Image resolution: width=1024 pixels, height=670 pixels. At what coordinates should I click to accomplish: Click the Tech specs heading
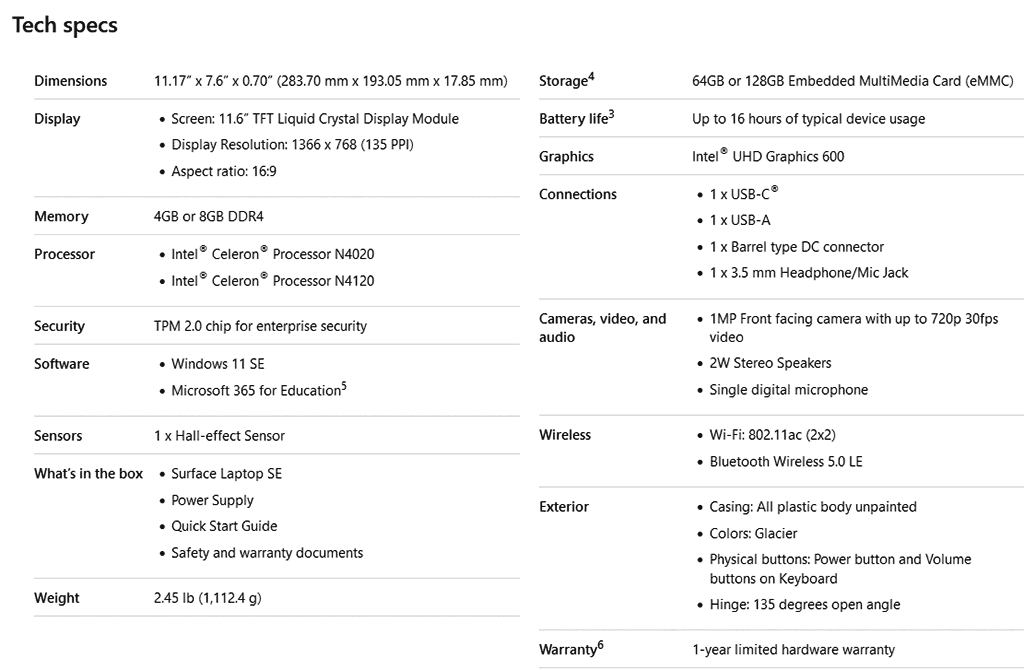click(65, 26)
